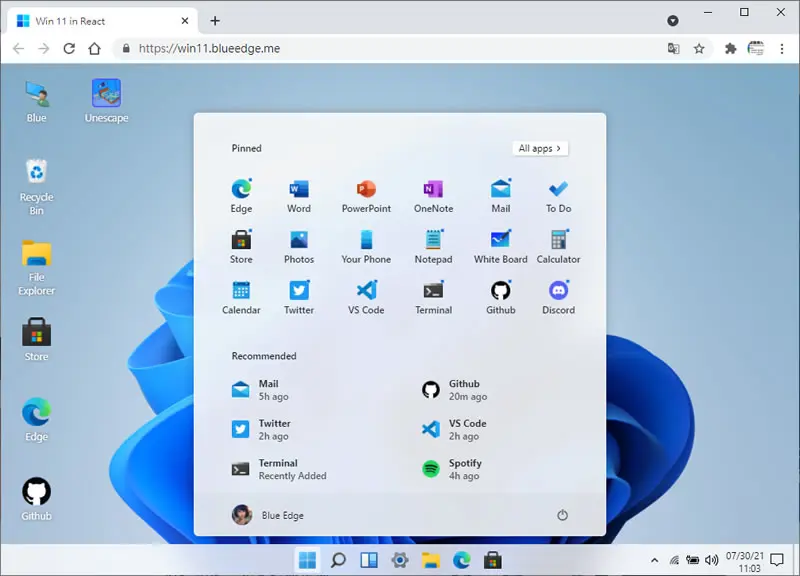Image resolution: width=800 pixels, height=576 pixels.
Task: Open the Photos app
Action: [x=299, y=246]
